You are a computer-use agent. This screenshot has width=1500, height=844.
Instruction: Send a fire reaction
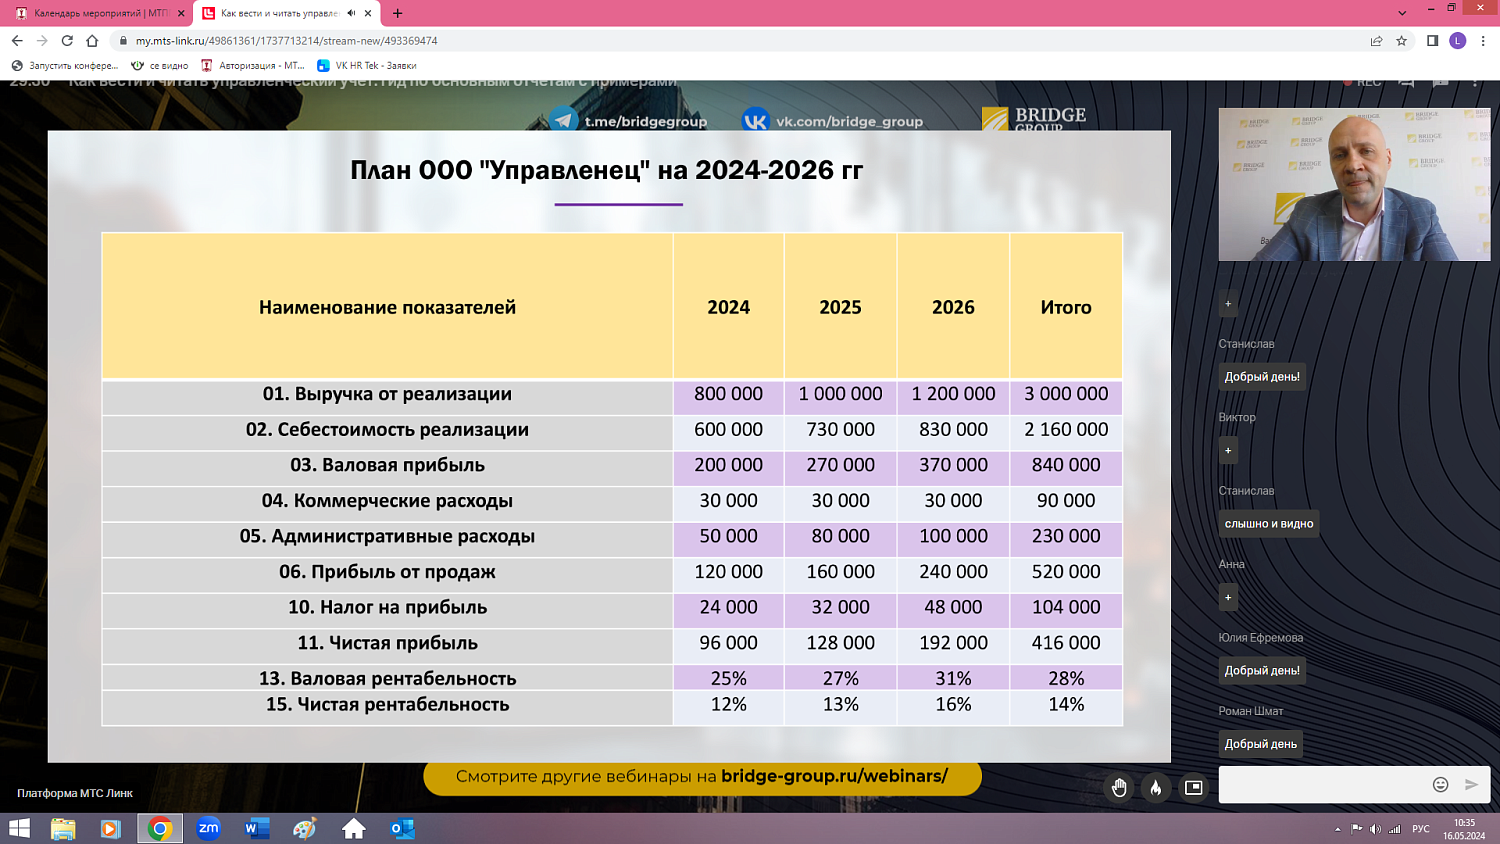coord(1156,786)
